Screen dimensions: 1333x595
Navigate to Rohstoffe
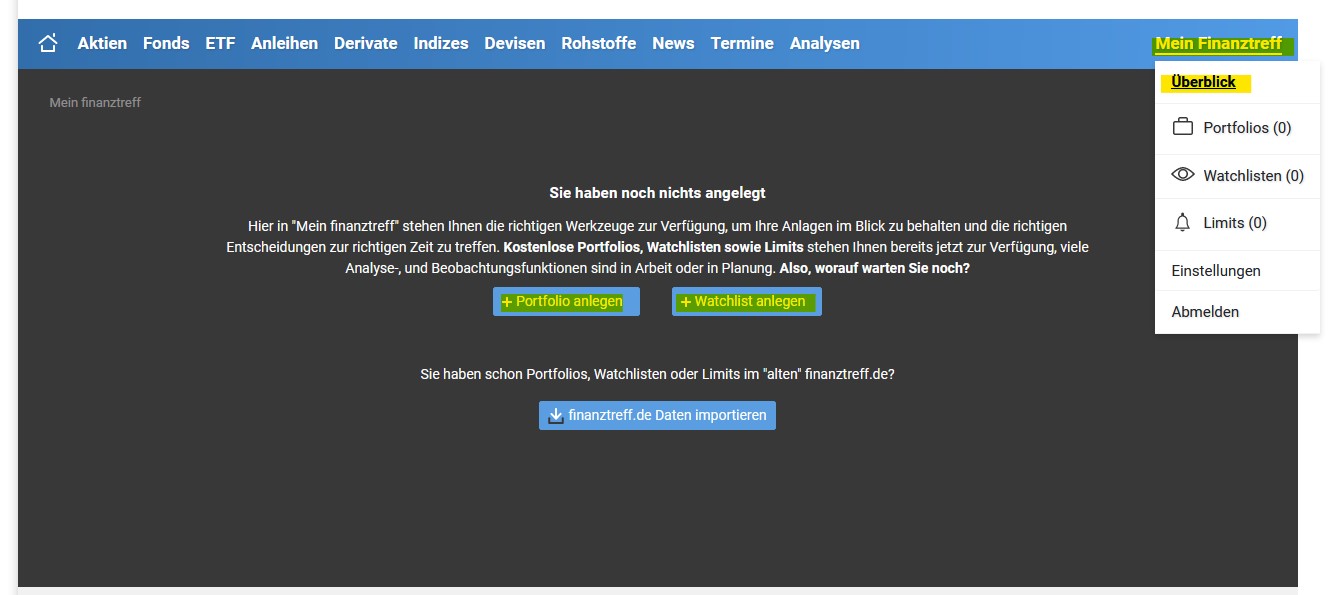point(599,43)
